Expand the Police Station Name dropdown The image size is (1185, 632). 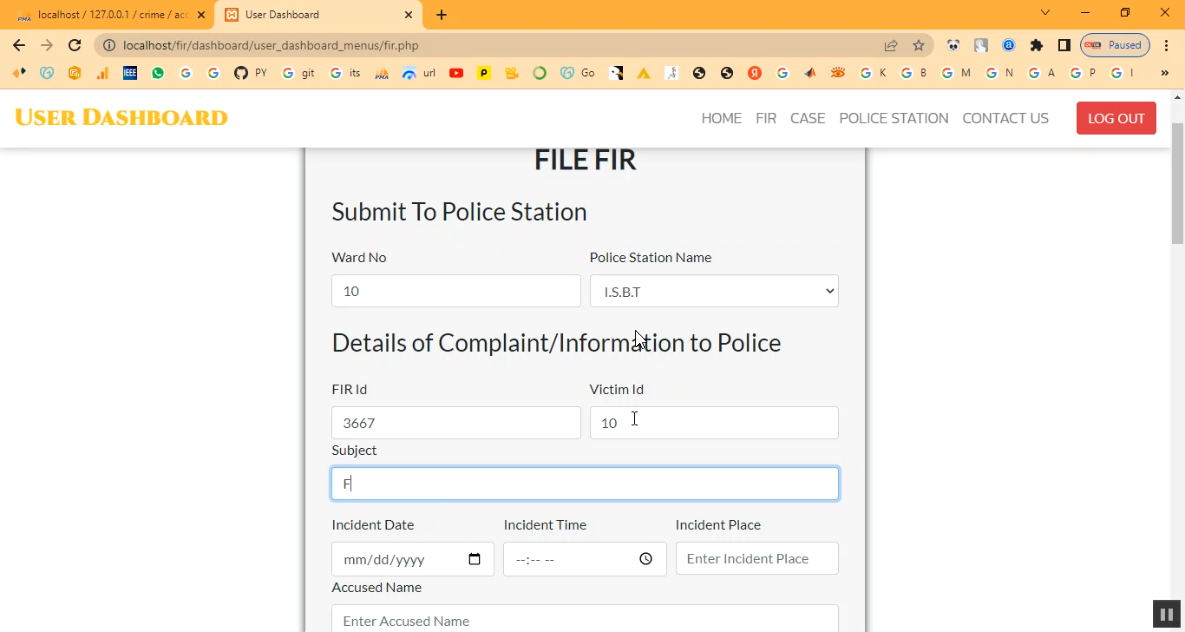[x=714, y=291]
